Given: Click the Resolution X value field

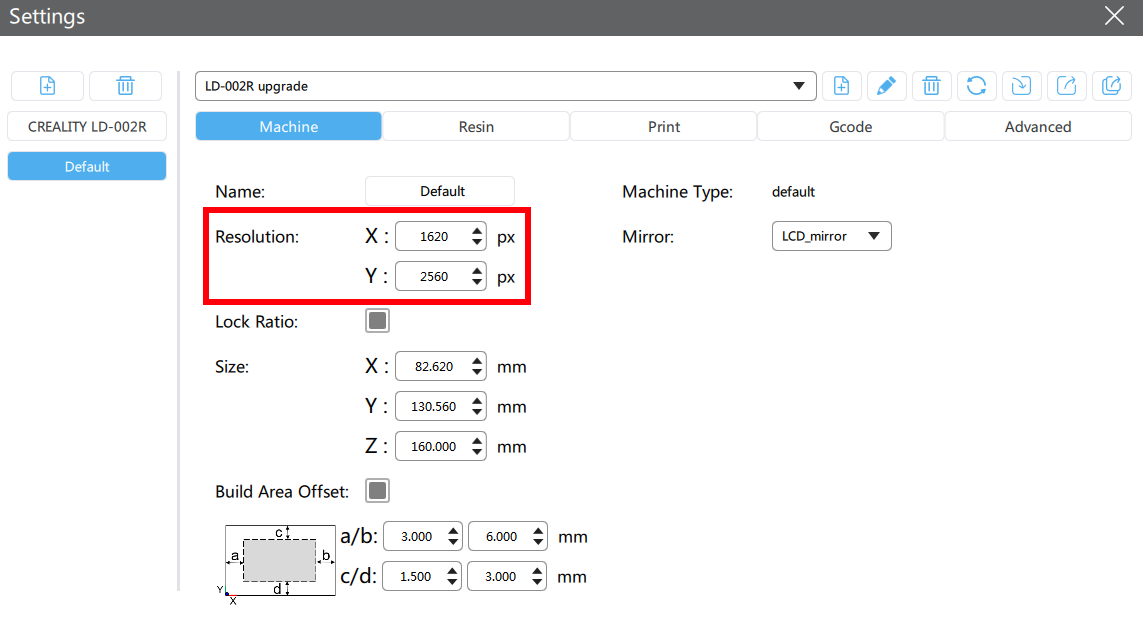Looking at the screenshot, I should click(x=432, y=237).
